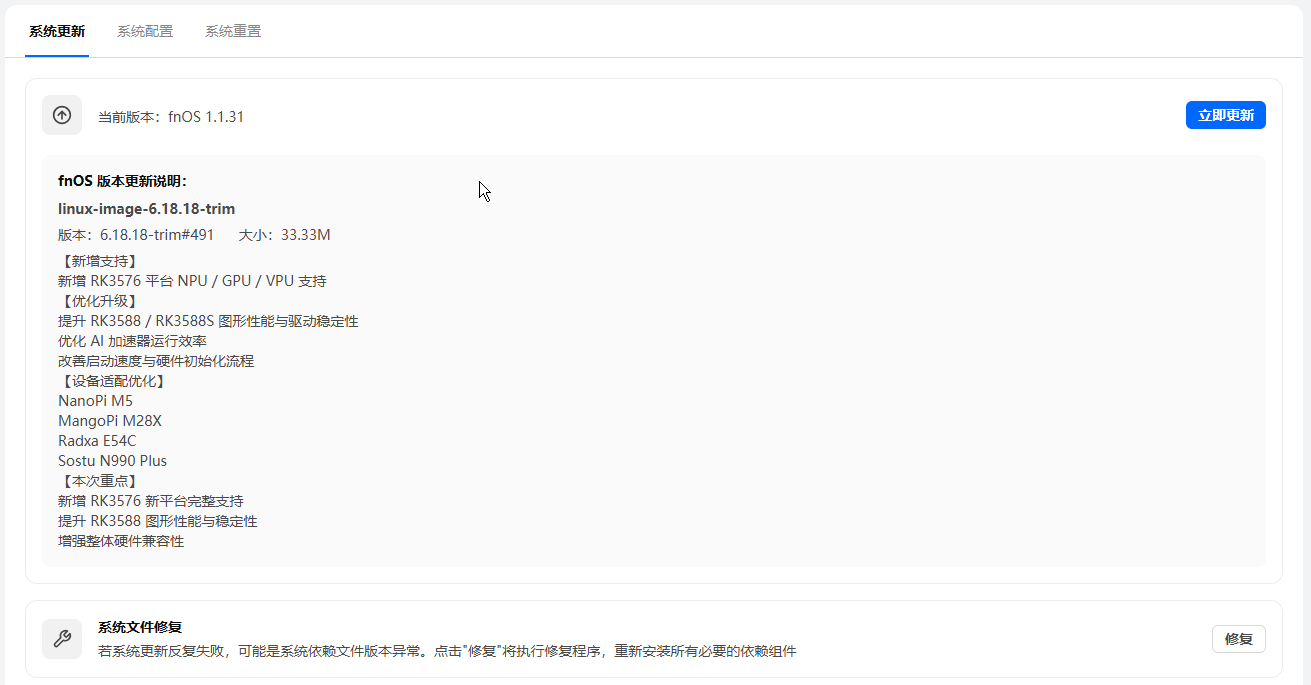Click the text 当前版本：fnOS 1.1.31
Image resolution: width=1311 pixels, height=685 pixels.
click(171, 117)
